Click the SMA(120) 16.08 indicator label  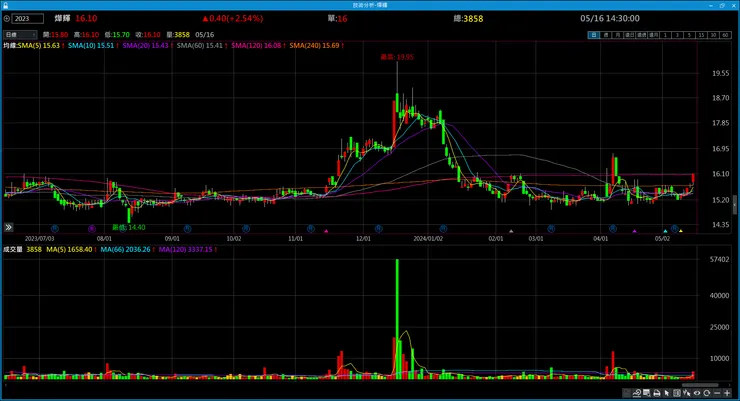click(258, 45)
